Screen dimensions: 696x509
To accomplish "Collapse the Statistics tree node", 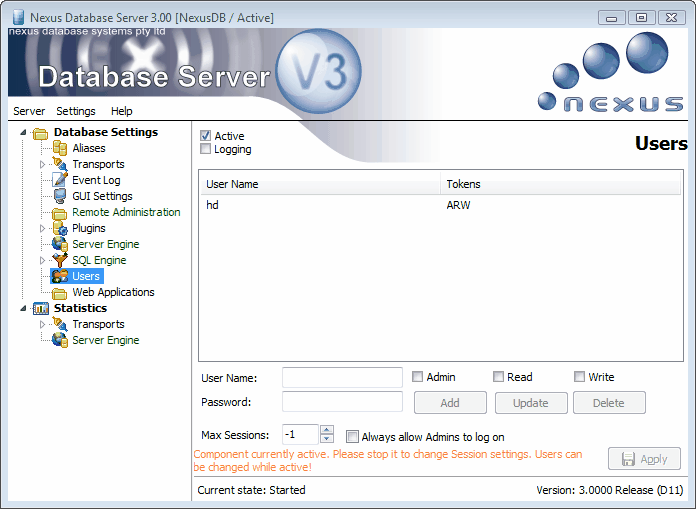I will 24,308.
